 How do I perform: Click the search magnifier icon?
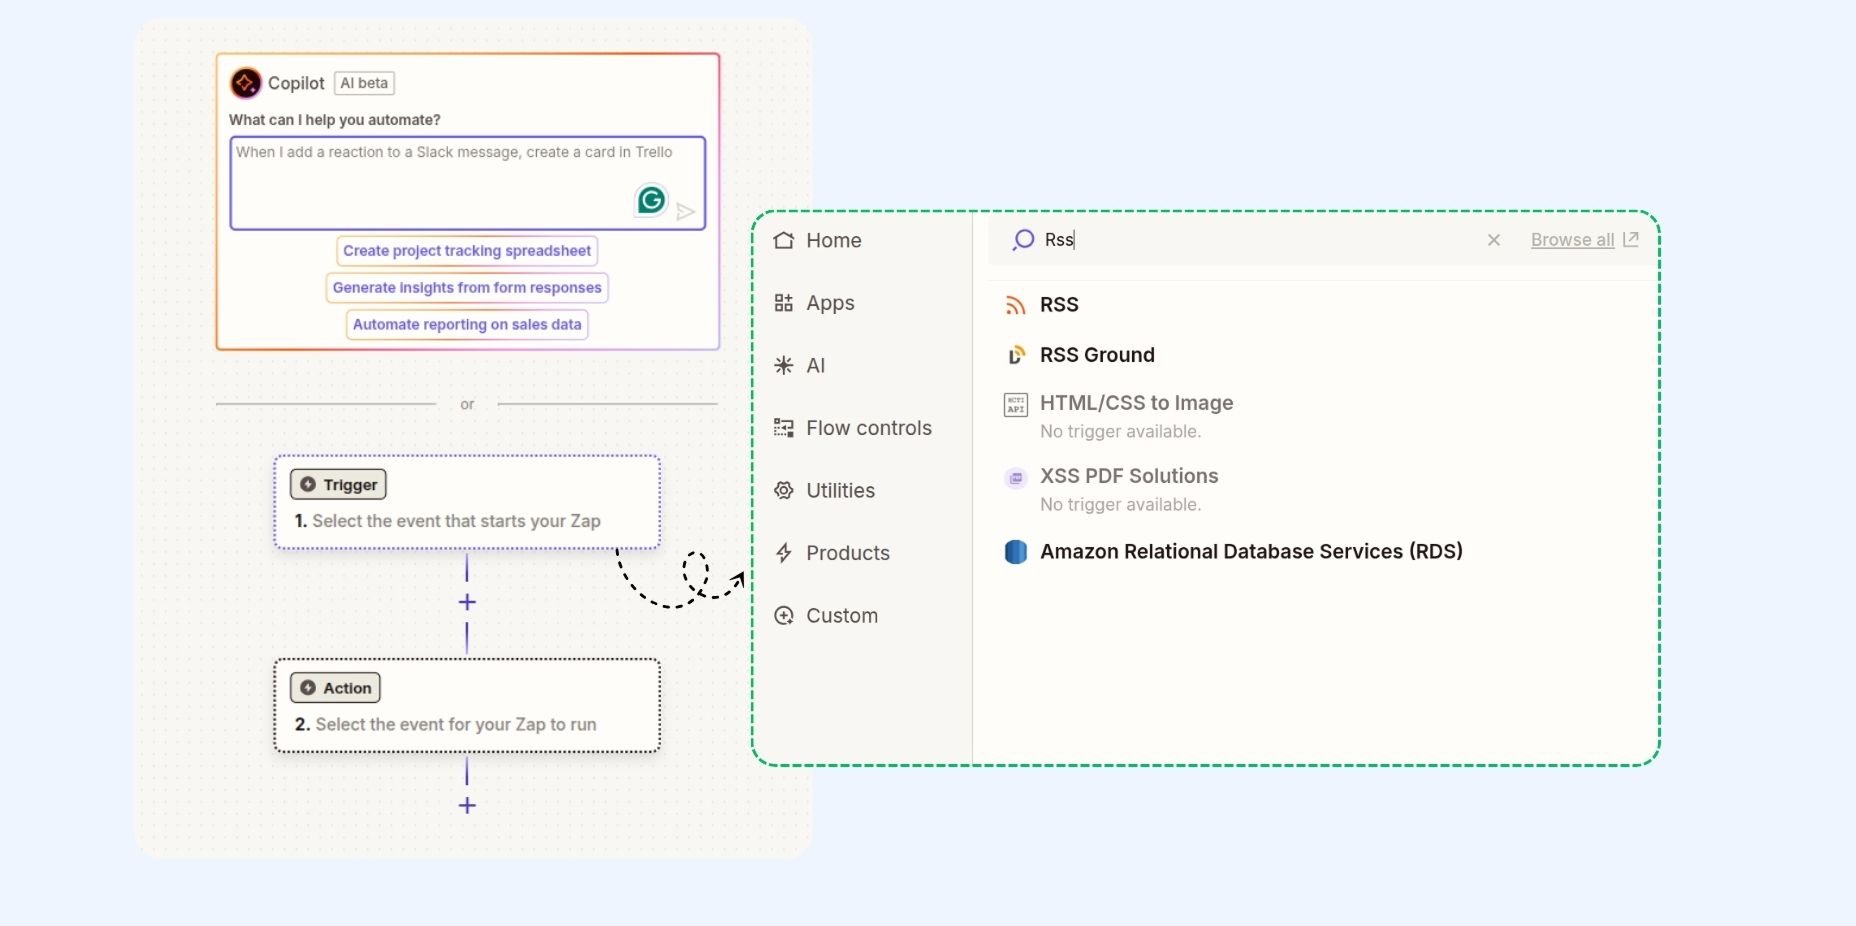coord(1022,240)
